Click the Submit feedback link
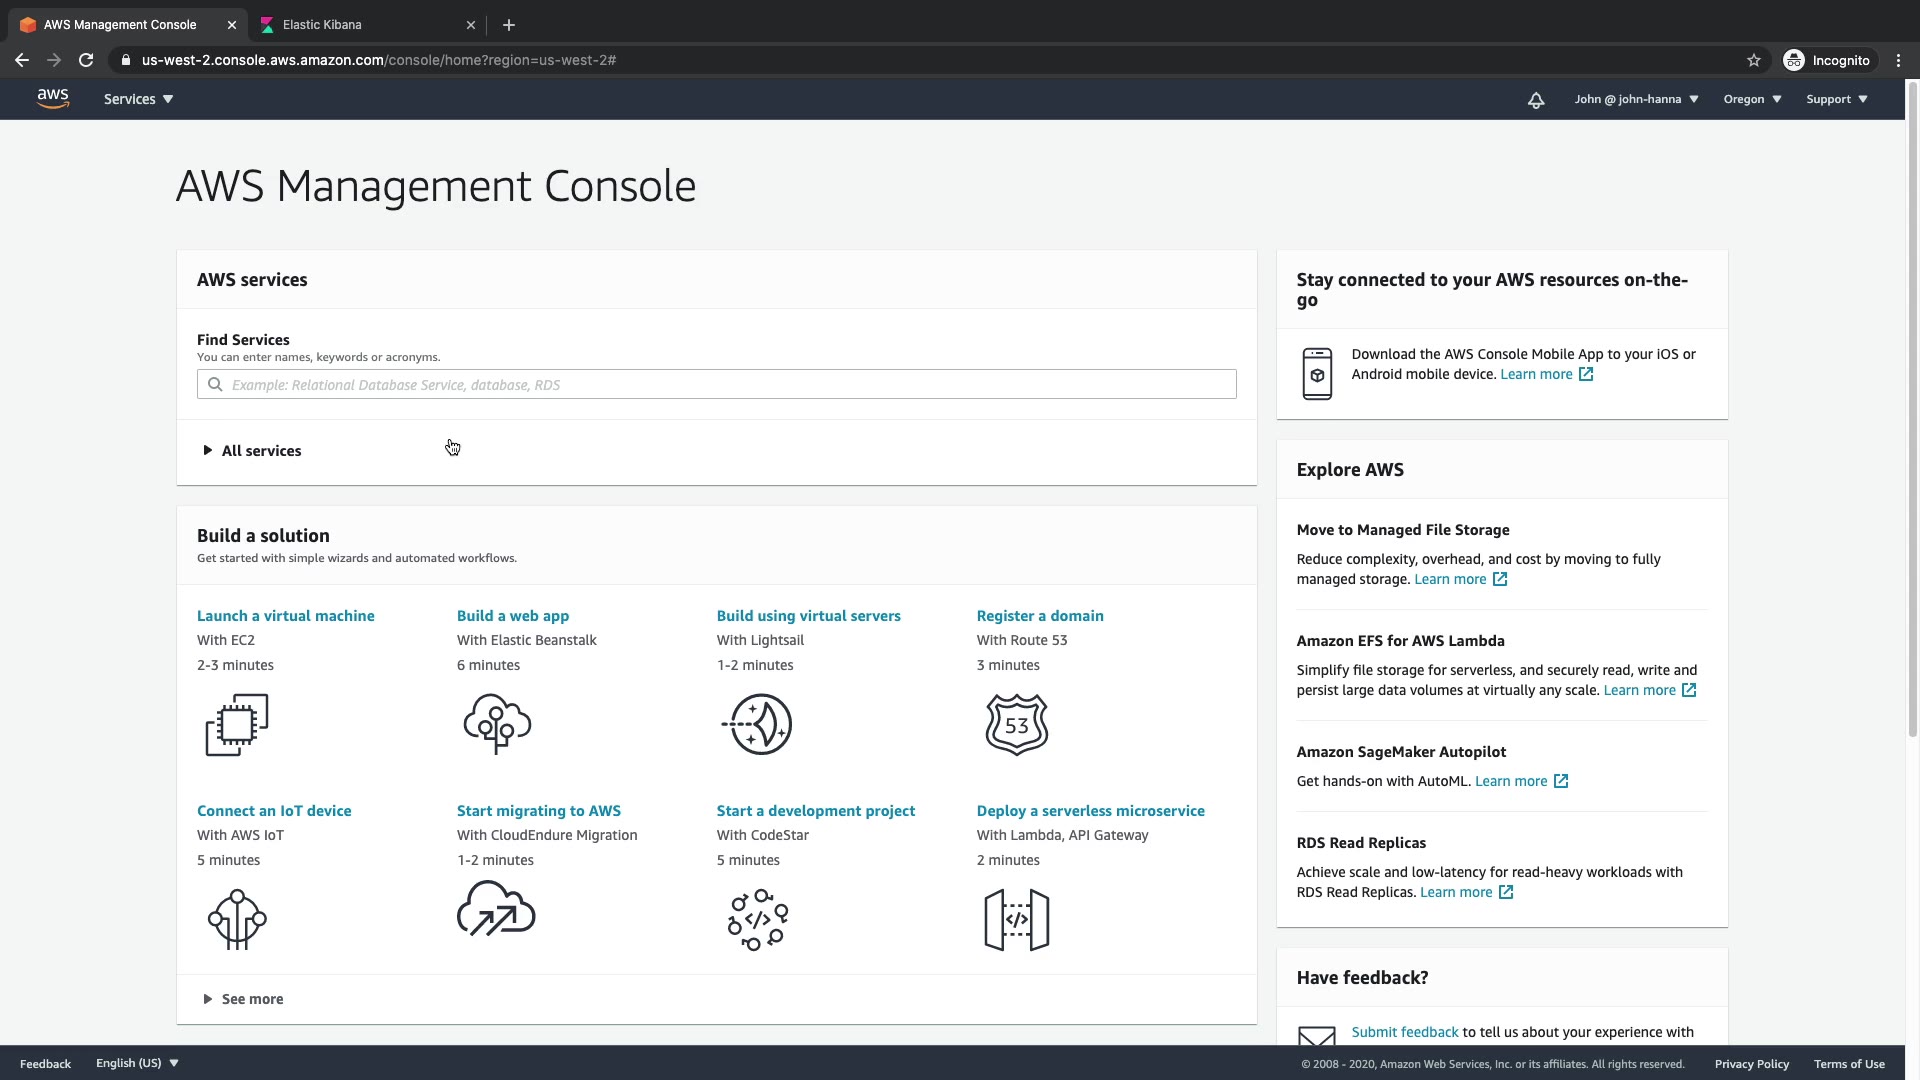The image size is (1920, 1080). click(1404, 1032)
